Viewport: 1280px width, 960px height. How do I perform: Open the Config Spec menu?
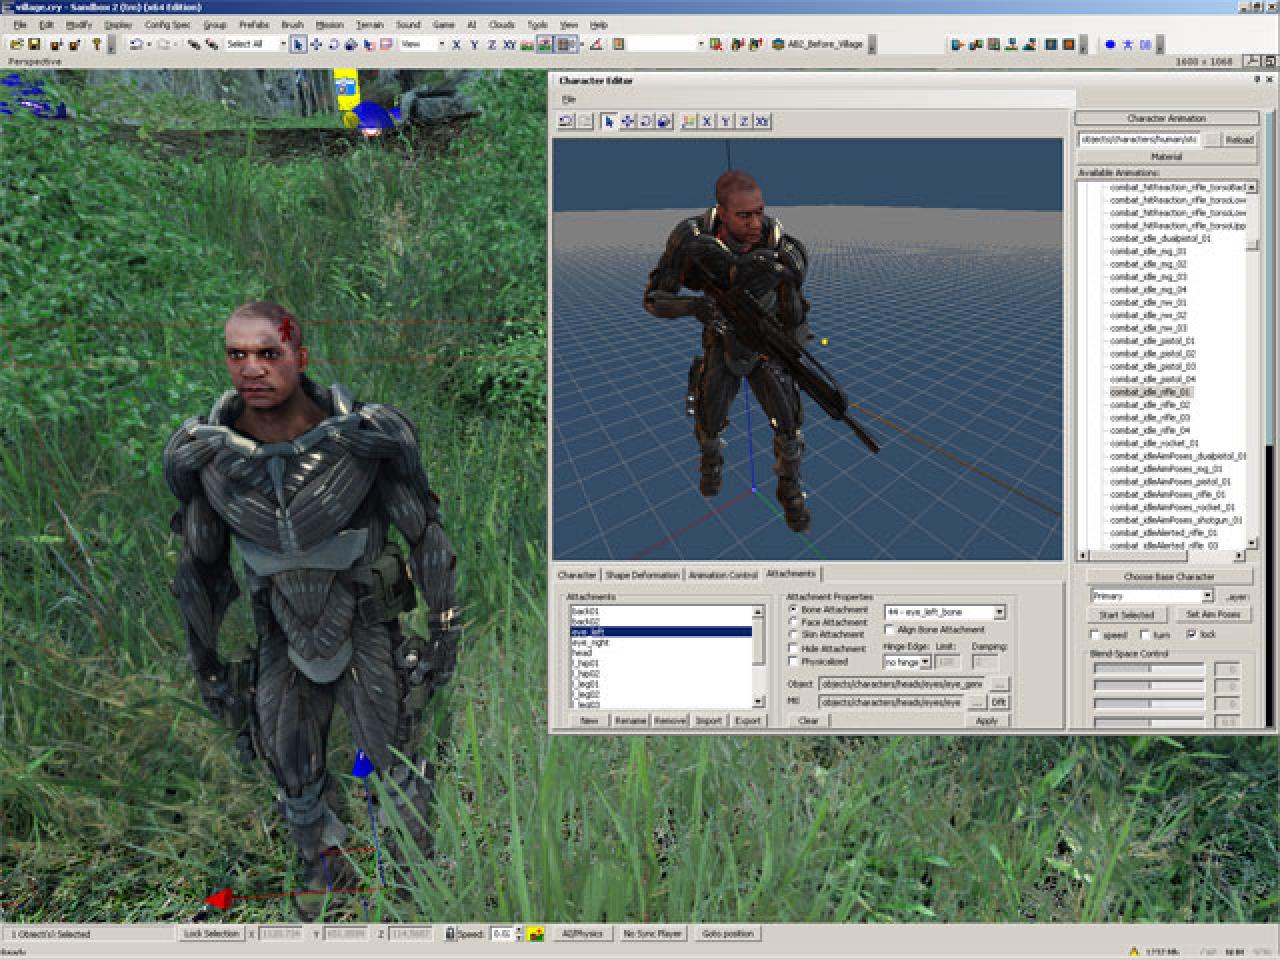coord(167,25)
